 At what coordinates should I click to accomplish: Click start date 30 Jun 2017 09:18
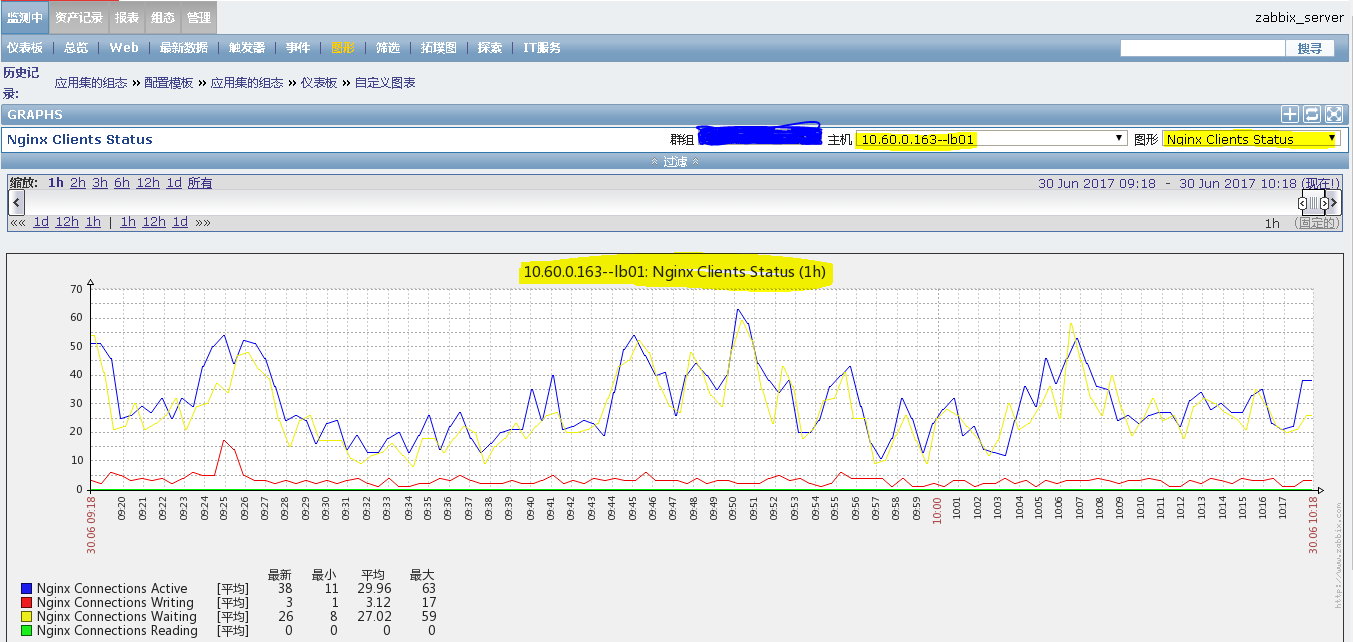[1097, 183]
